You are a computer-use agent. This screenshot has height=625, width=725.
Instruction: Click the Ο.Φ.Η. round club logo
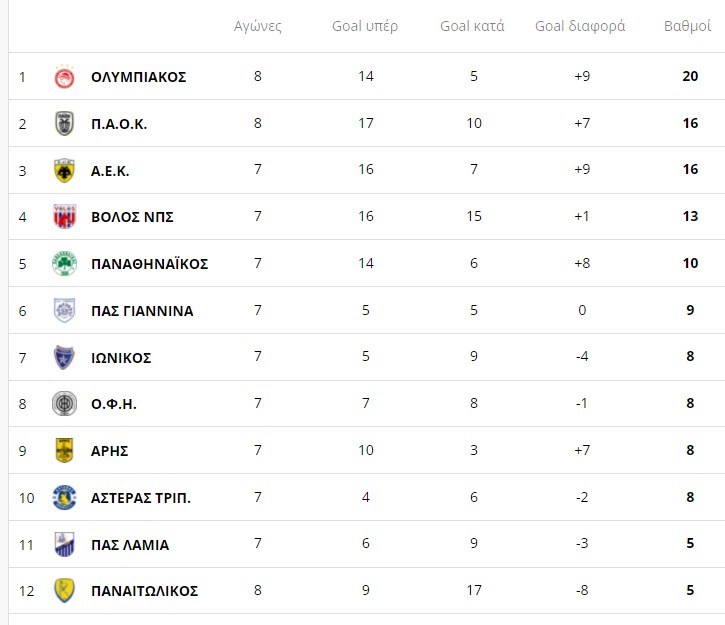[64, 404]
